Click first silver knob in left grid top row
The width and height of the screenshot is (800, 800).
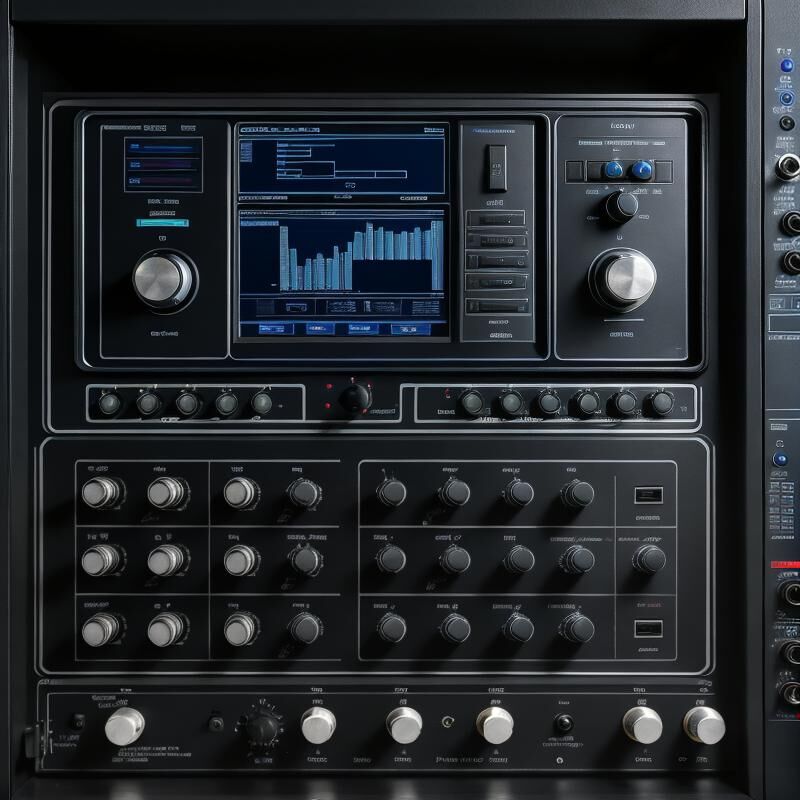click(x=102, y=492)
